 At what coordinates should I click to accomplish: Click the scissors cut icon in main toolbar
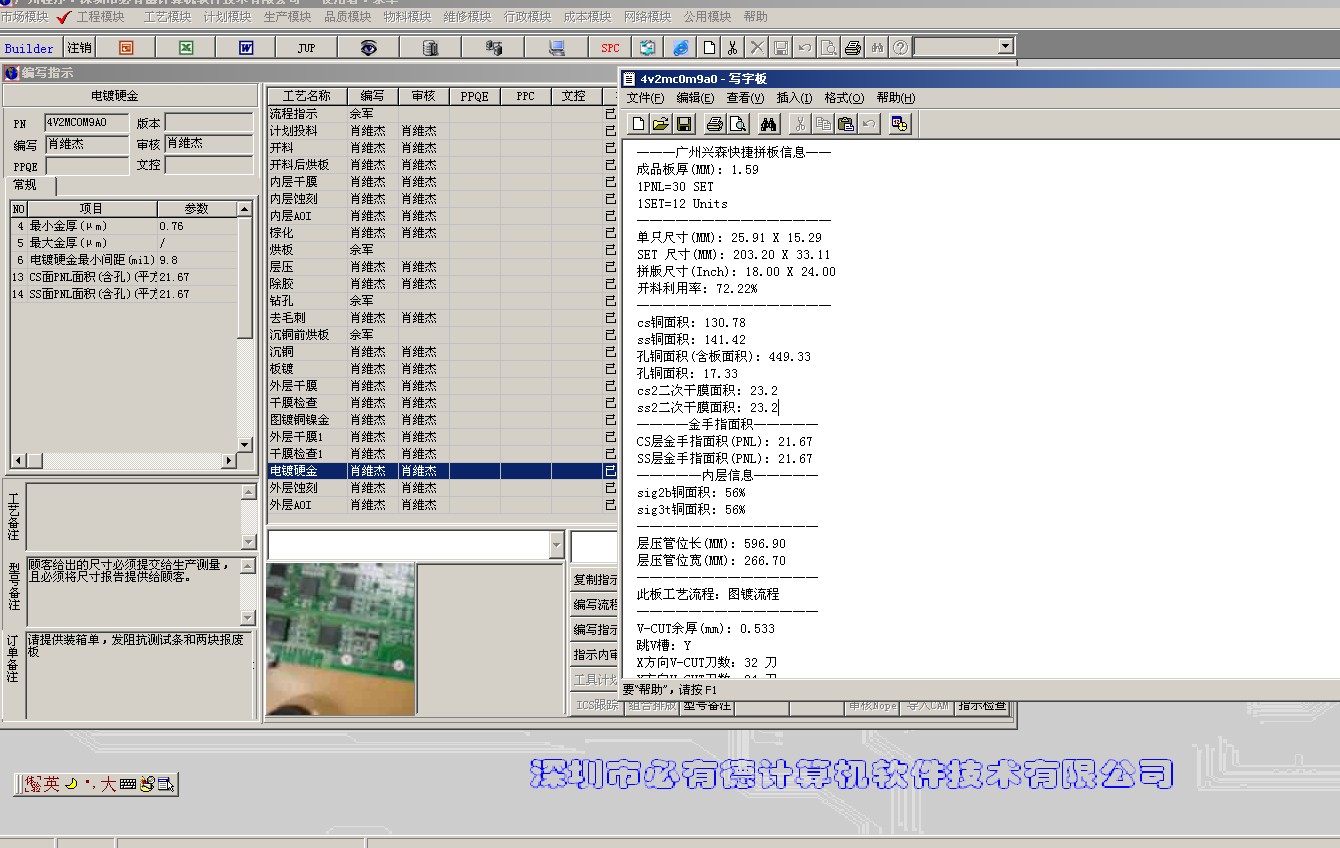coord(732,47)
